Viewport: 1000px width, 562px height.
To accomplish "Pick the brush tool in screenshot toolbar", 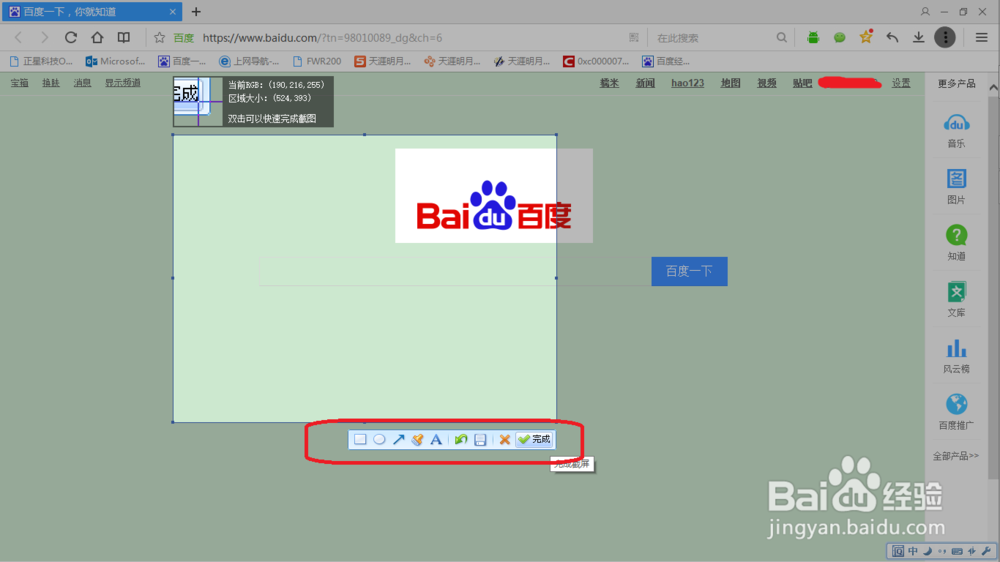I will point(418,440).
